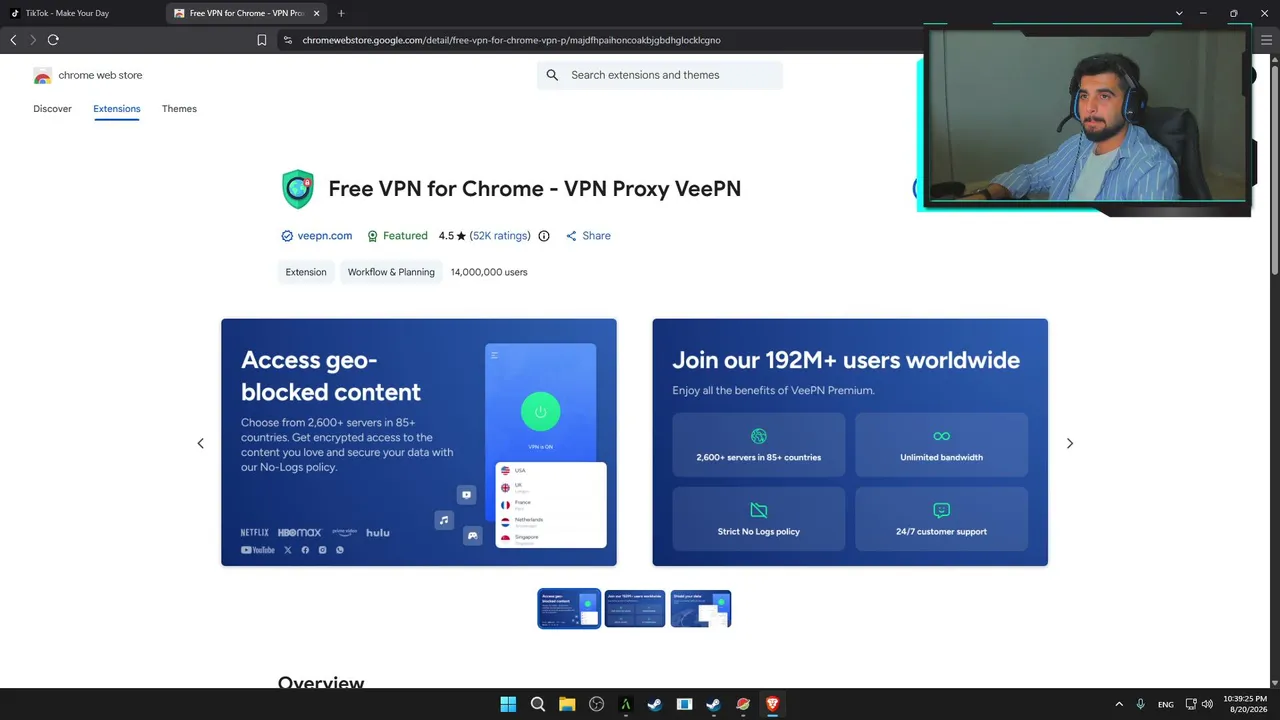Screen dimensions: 1280x720
Task: Open the Access geo-blocked content screenshot
Action: [x=419, y=442]
